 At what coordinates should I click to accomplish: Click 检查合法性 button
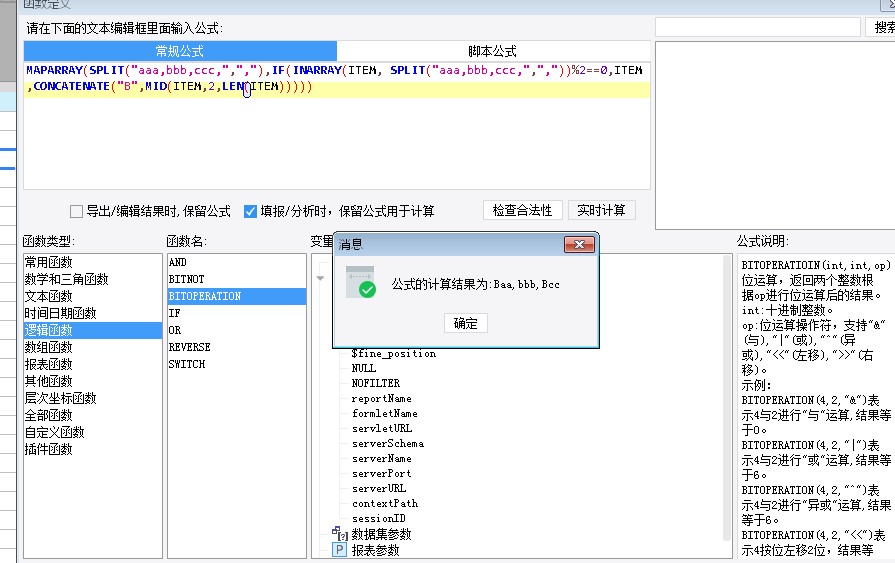click(522, 210)
